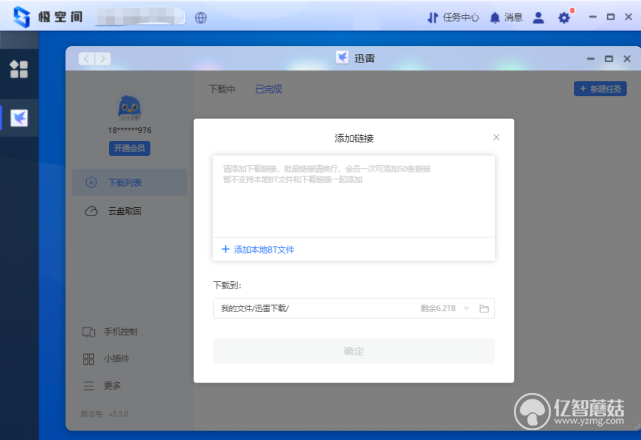
Task: Go back with the left arrow in 迅雷 window
Action: (x=87, y=59)
